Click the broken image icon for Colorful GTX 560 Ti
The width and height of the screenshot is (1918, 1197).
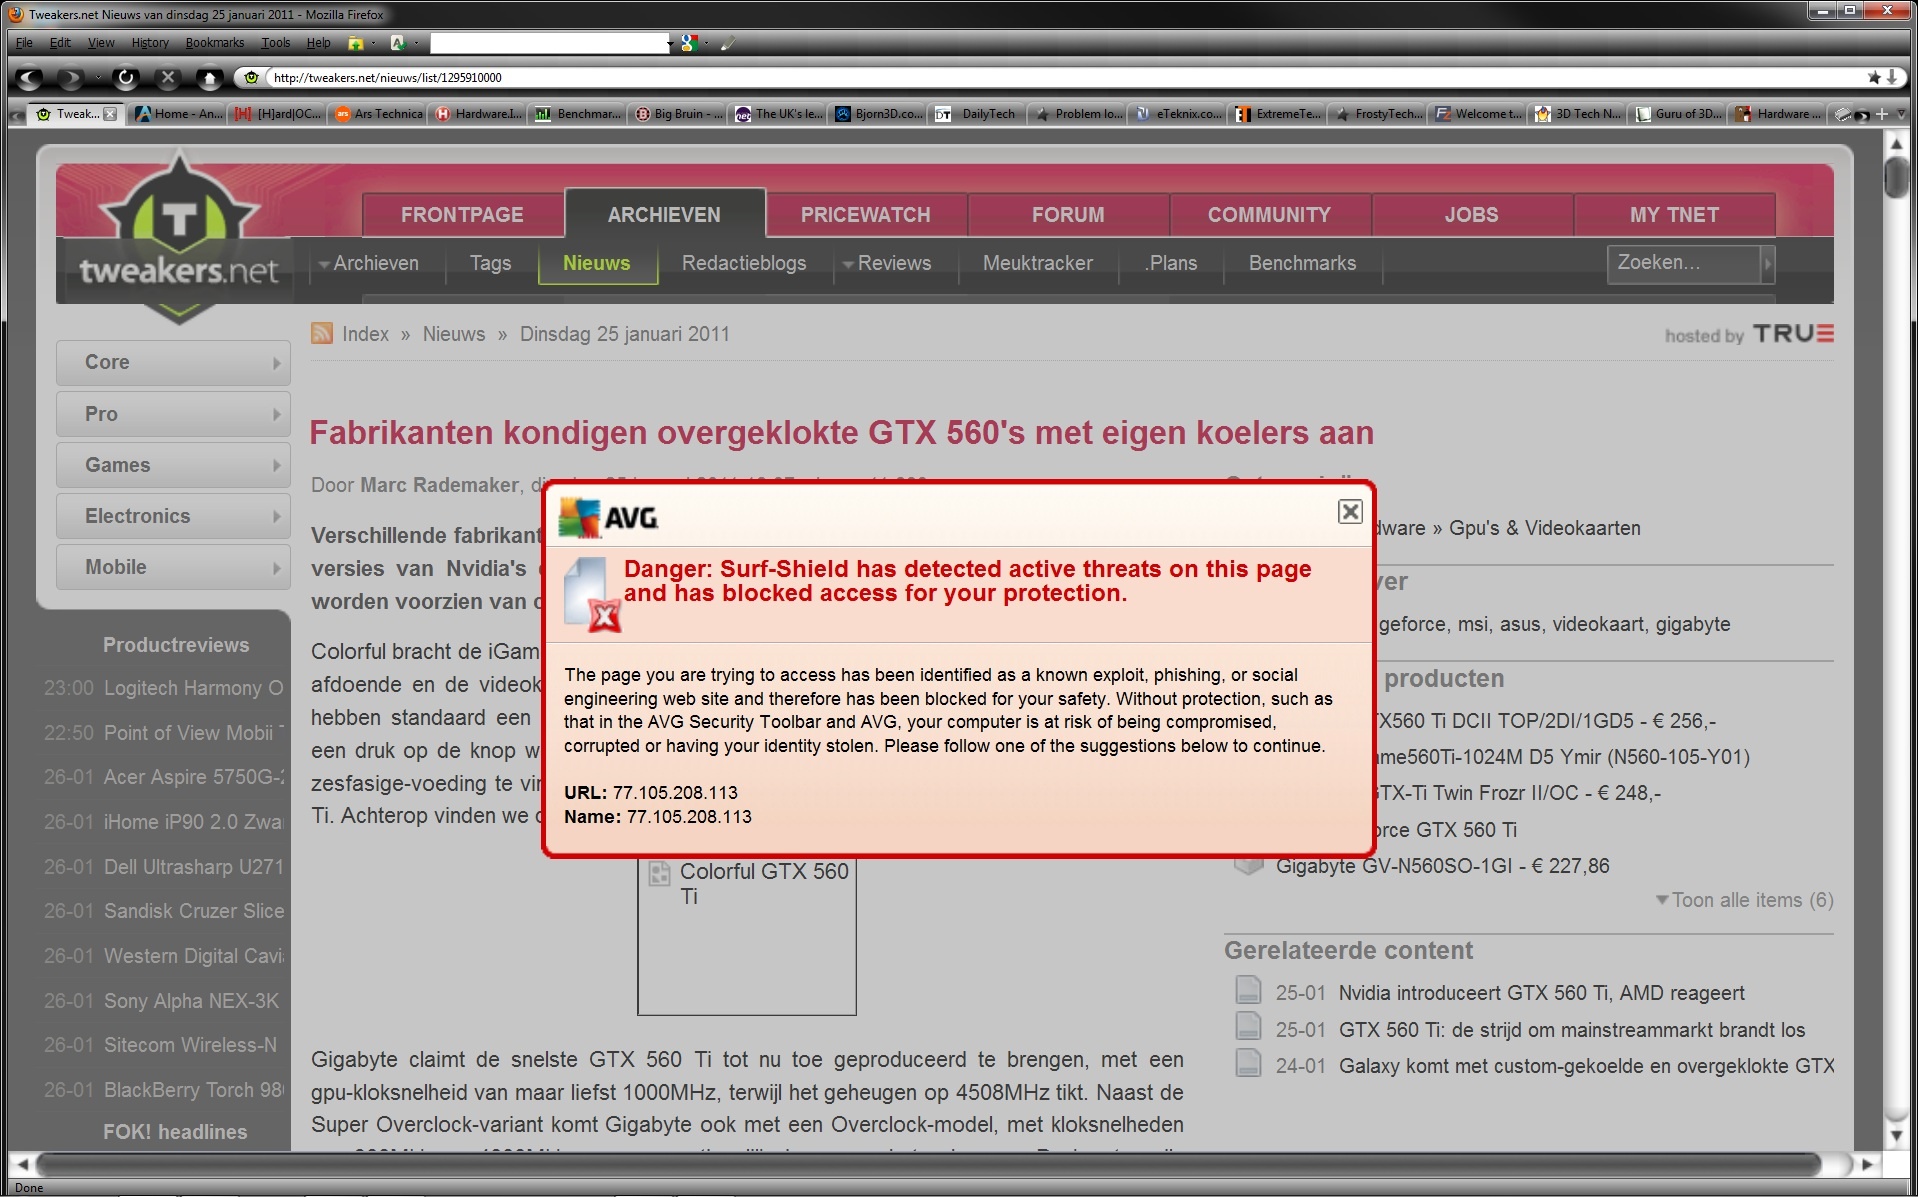(659, 873)
